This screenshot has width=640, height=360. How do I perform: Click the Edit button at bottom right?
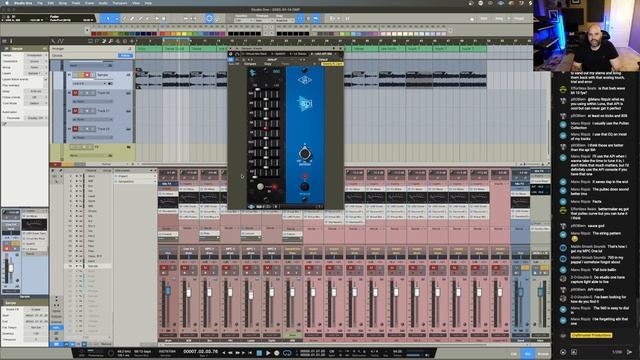[x=514, y=354]
